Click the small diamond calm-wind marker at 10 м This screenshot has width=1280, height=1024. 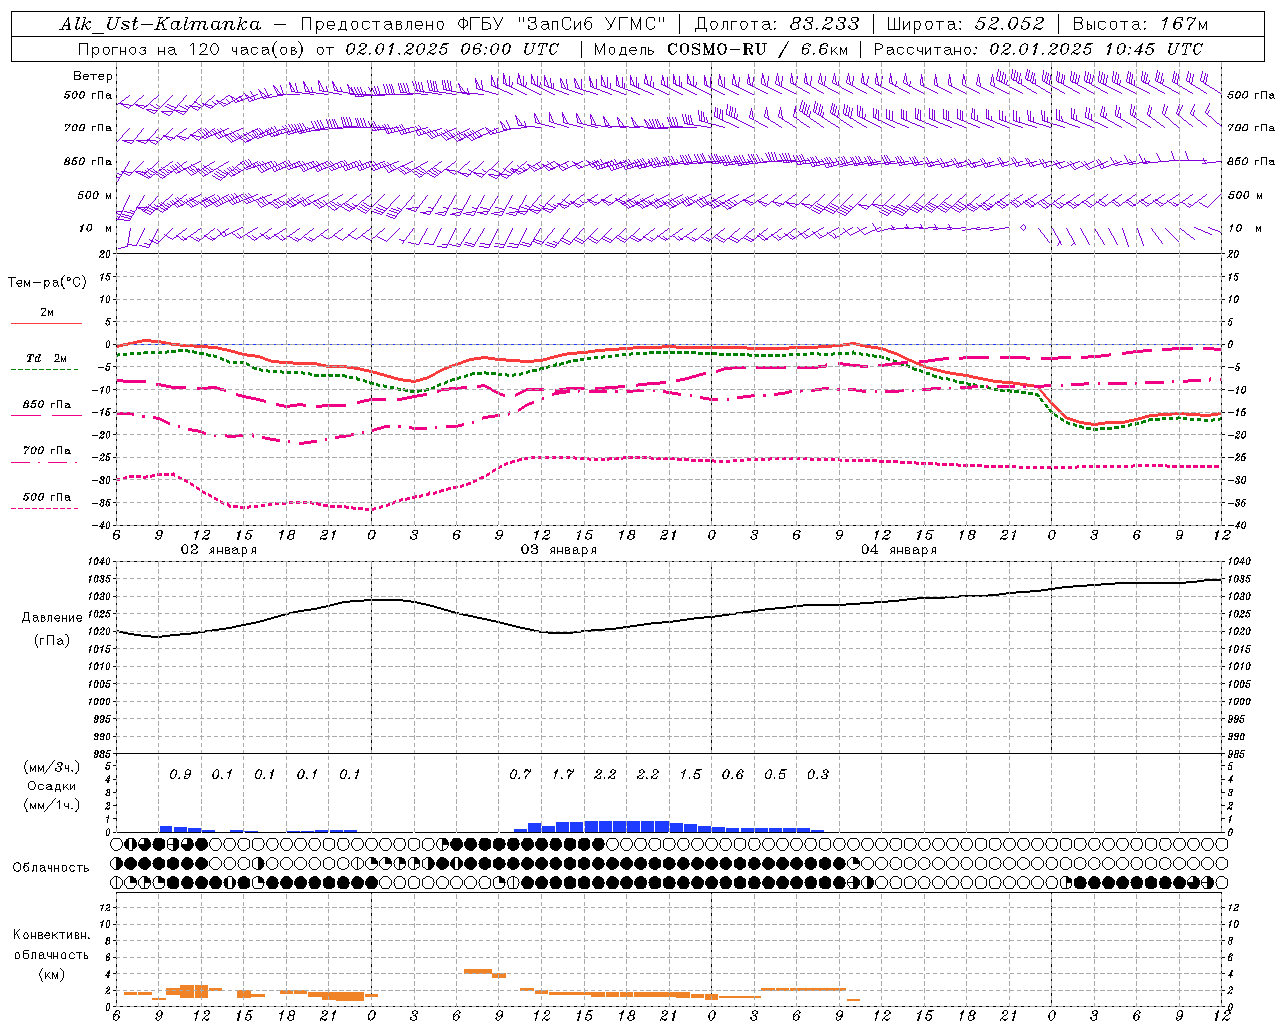[x=1023, y=228]
